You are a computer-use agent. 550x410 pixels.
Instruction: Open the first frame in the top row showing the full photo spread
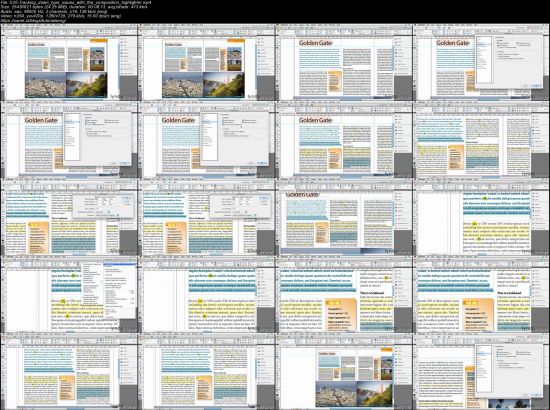click(x=69, y=62)
